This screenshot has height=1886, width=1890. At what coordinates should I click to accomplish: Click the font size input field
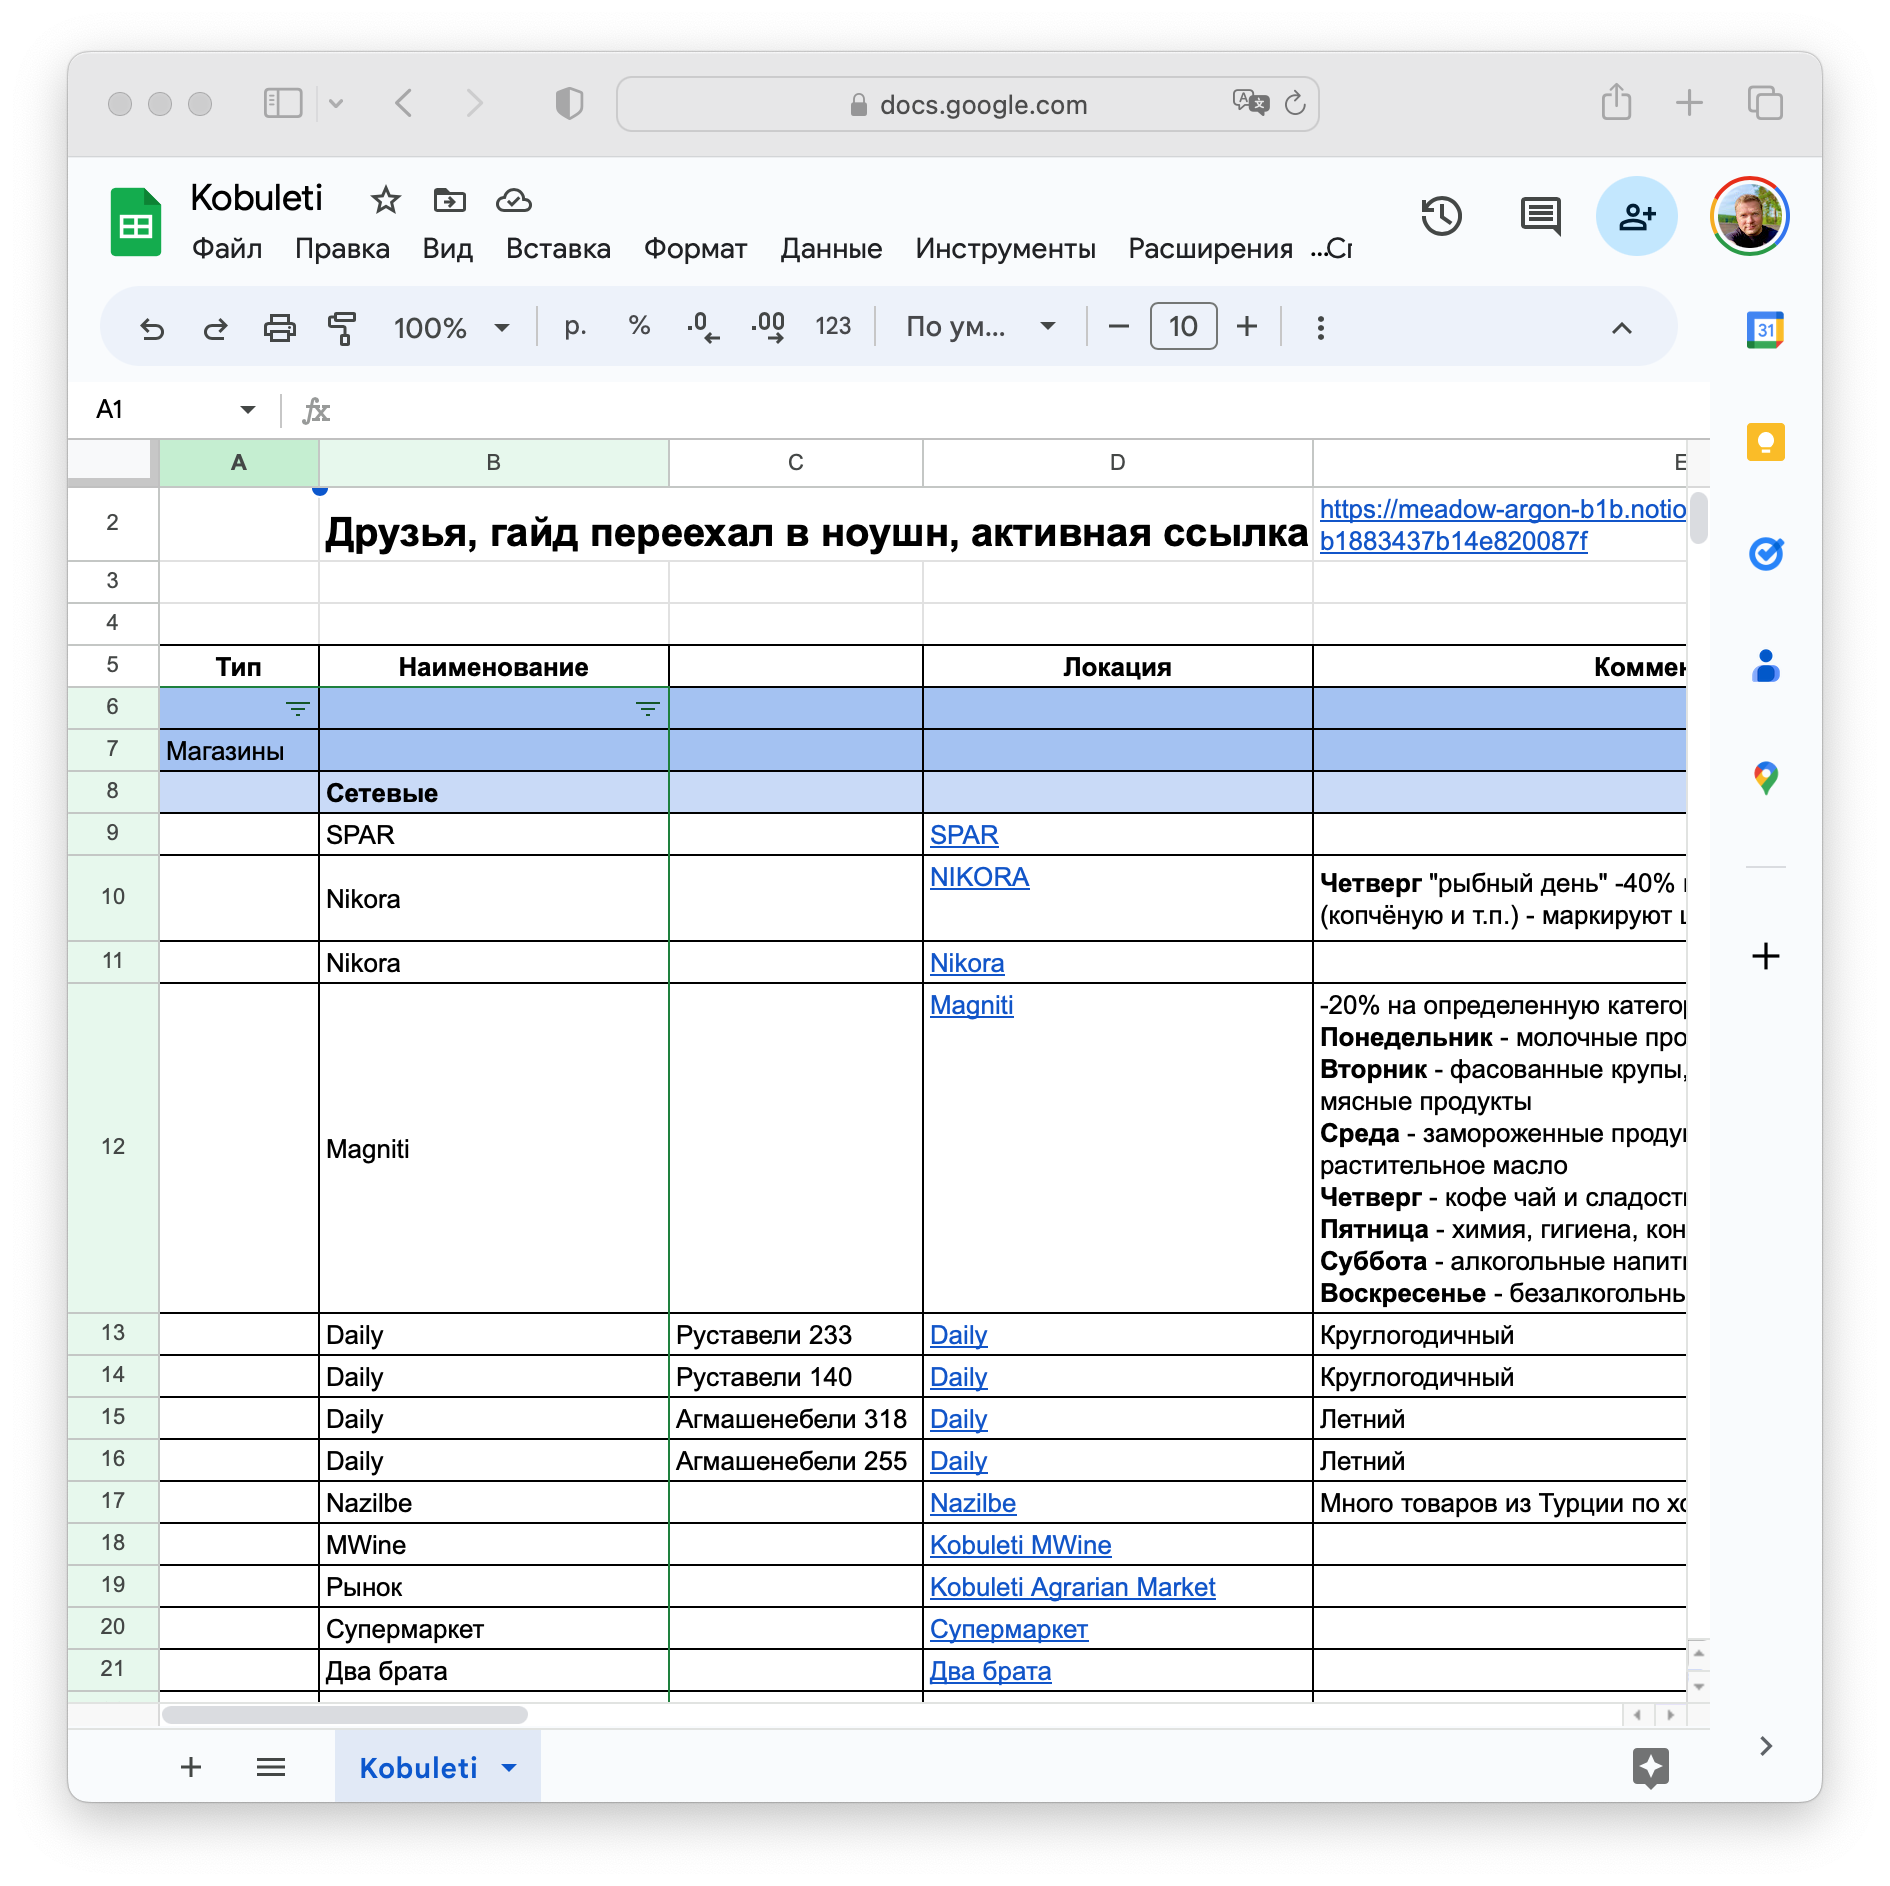tap(1183, 326)
